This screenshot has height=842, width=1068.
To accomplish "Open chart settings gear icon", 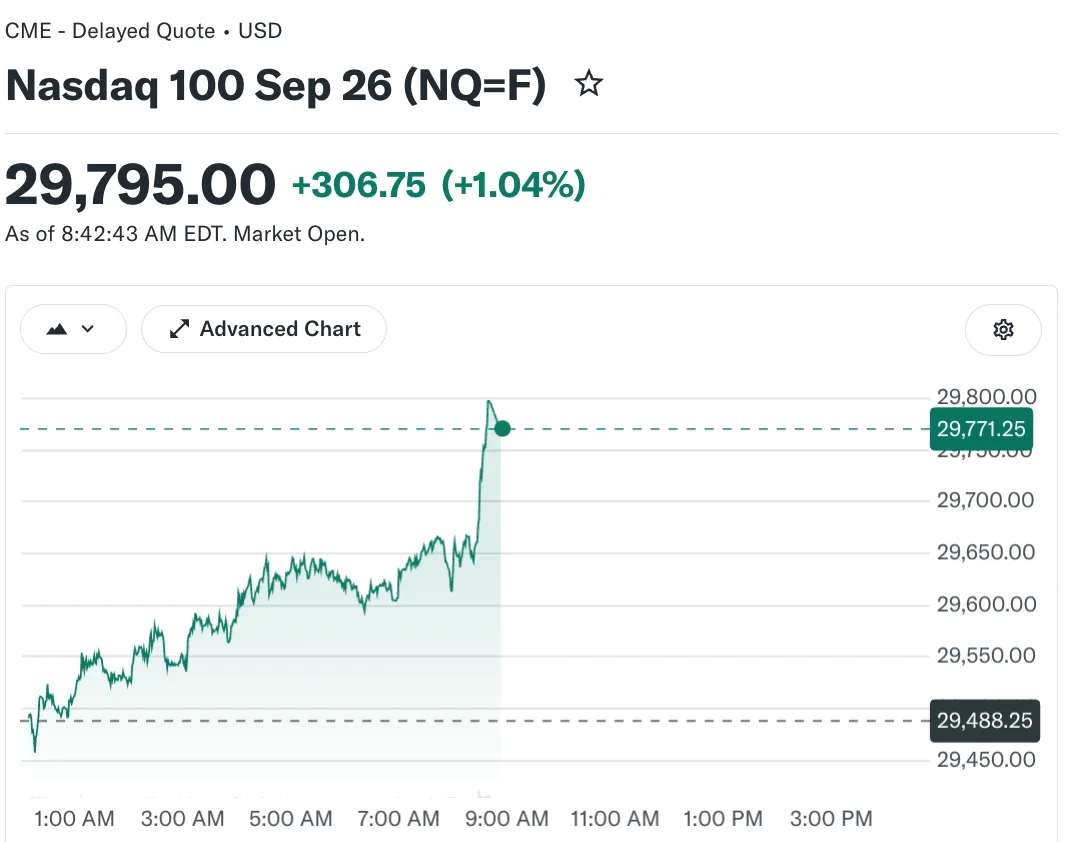I will [1003, 330].
